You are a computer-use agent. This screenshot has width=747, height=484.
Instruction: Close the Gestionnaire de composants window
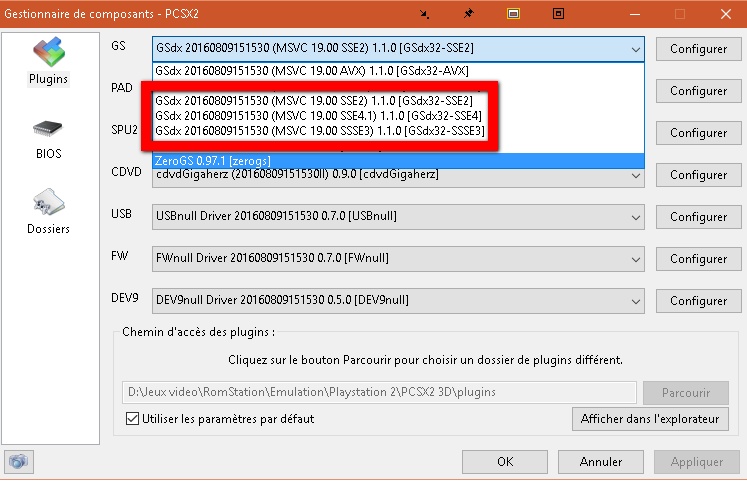(x=726, y=14)
